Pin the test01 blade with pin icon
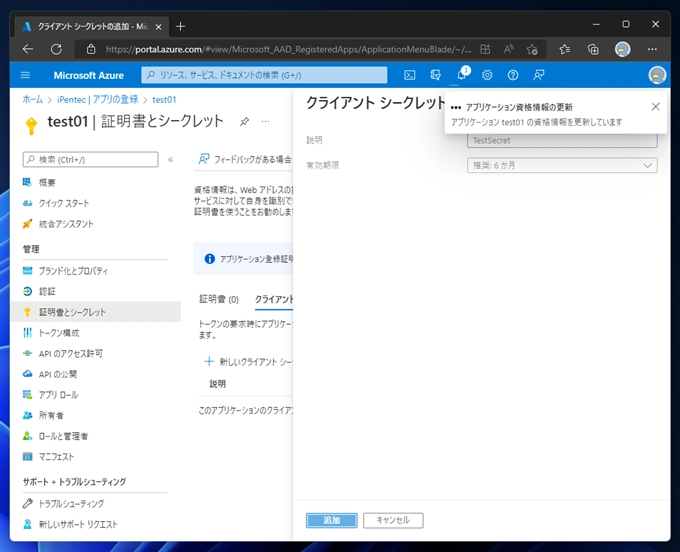The height and width of the screenshot is (552, 680). tap(245, 121)
